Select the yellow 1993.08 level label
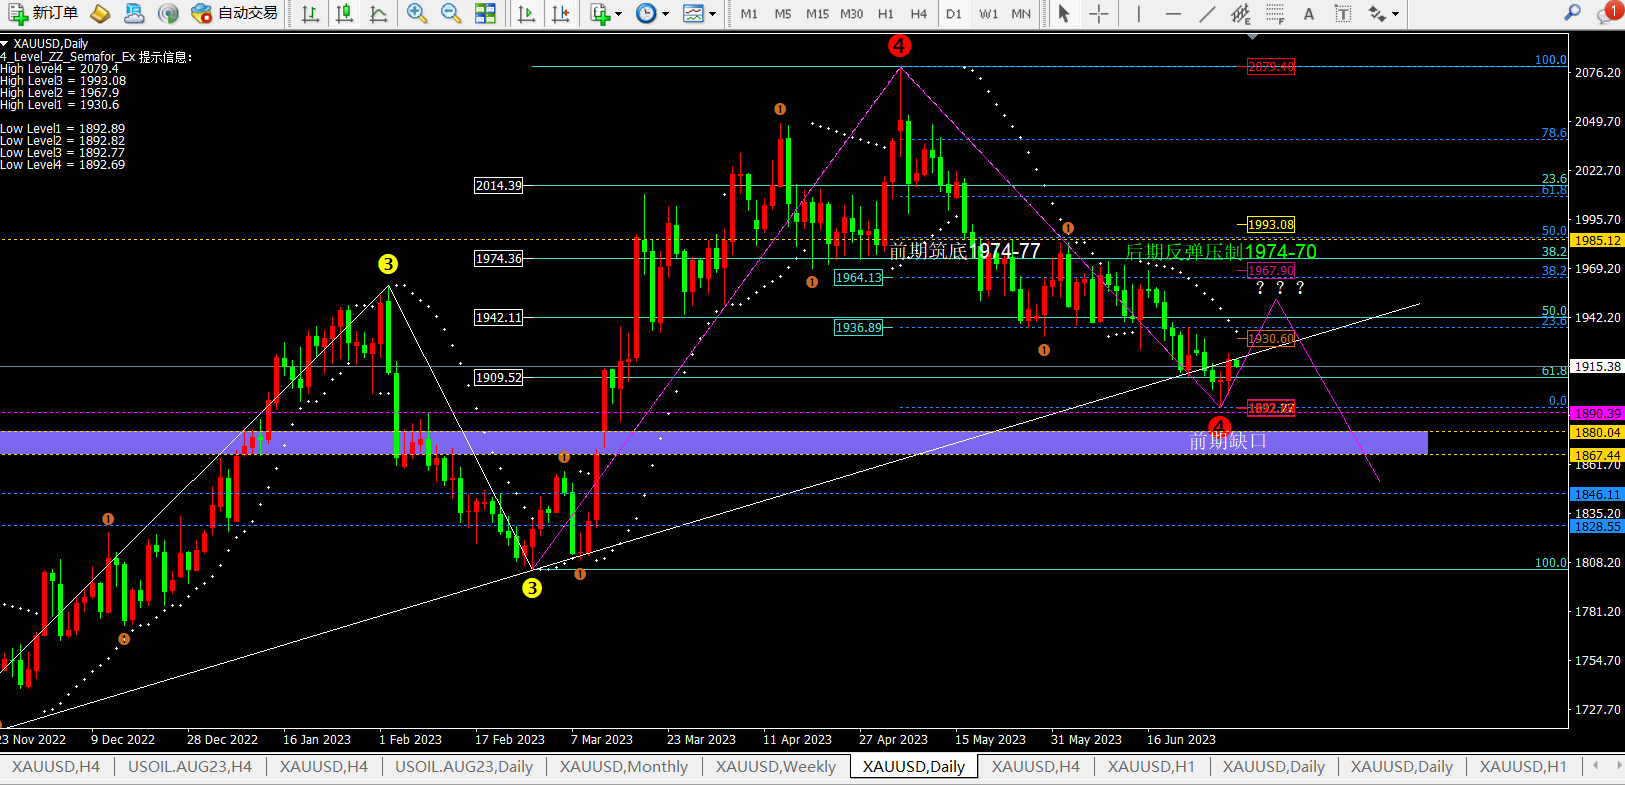The width and height of the screenshot is (1625, 785). coord(1271,224)
